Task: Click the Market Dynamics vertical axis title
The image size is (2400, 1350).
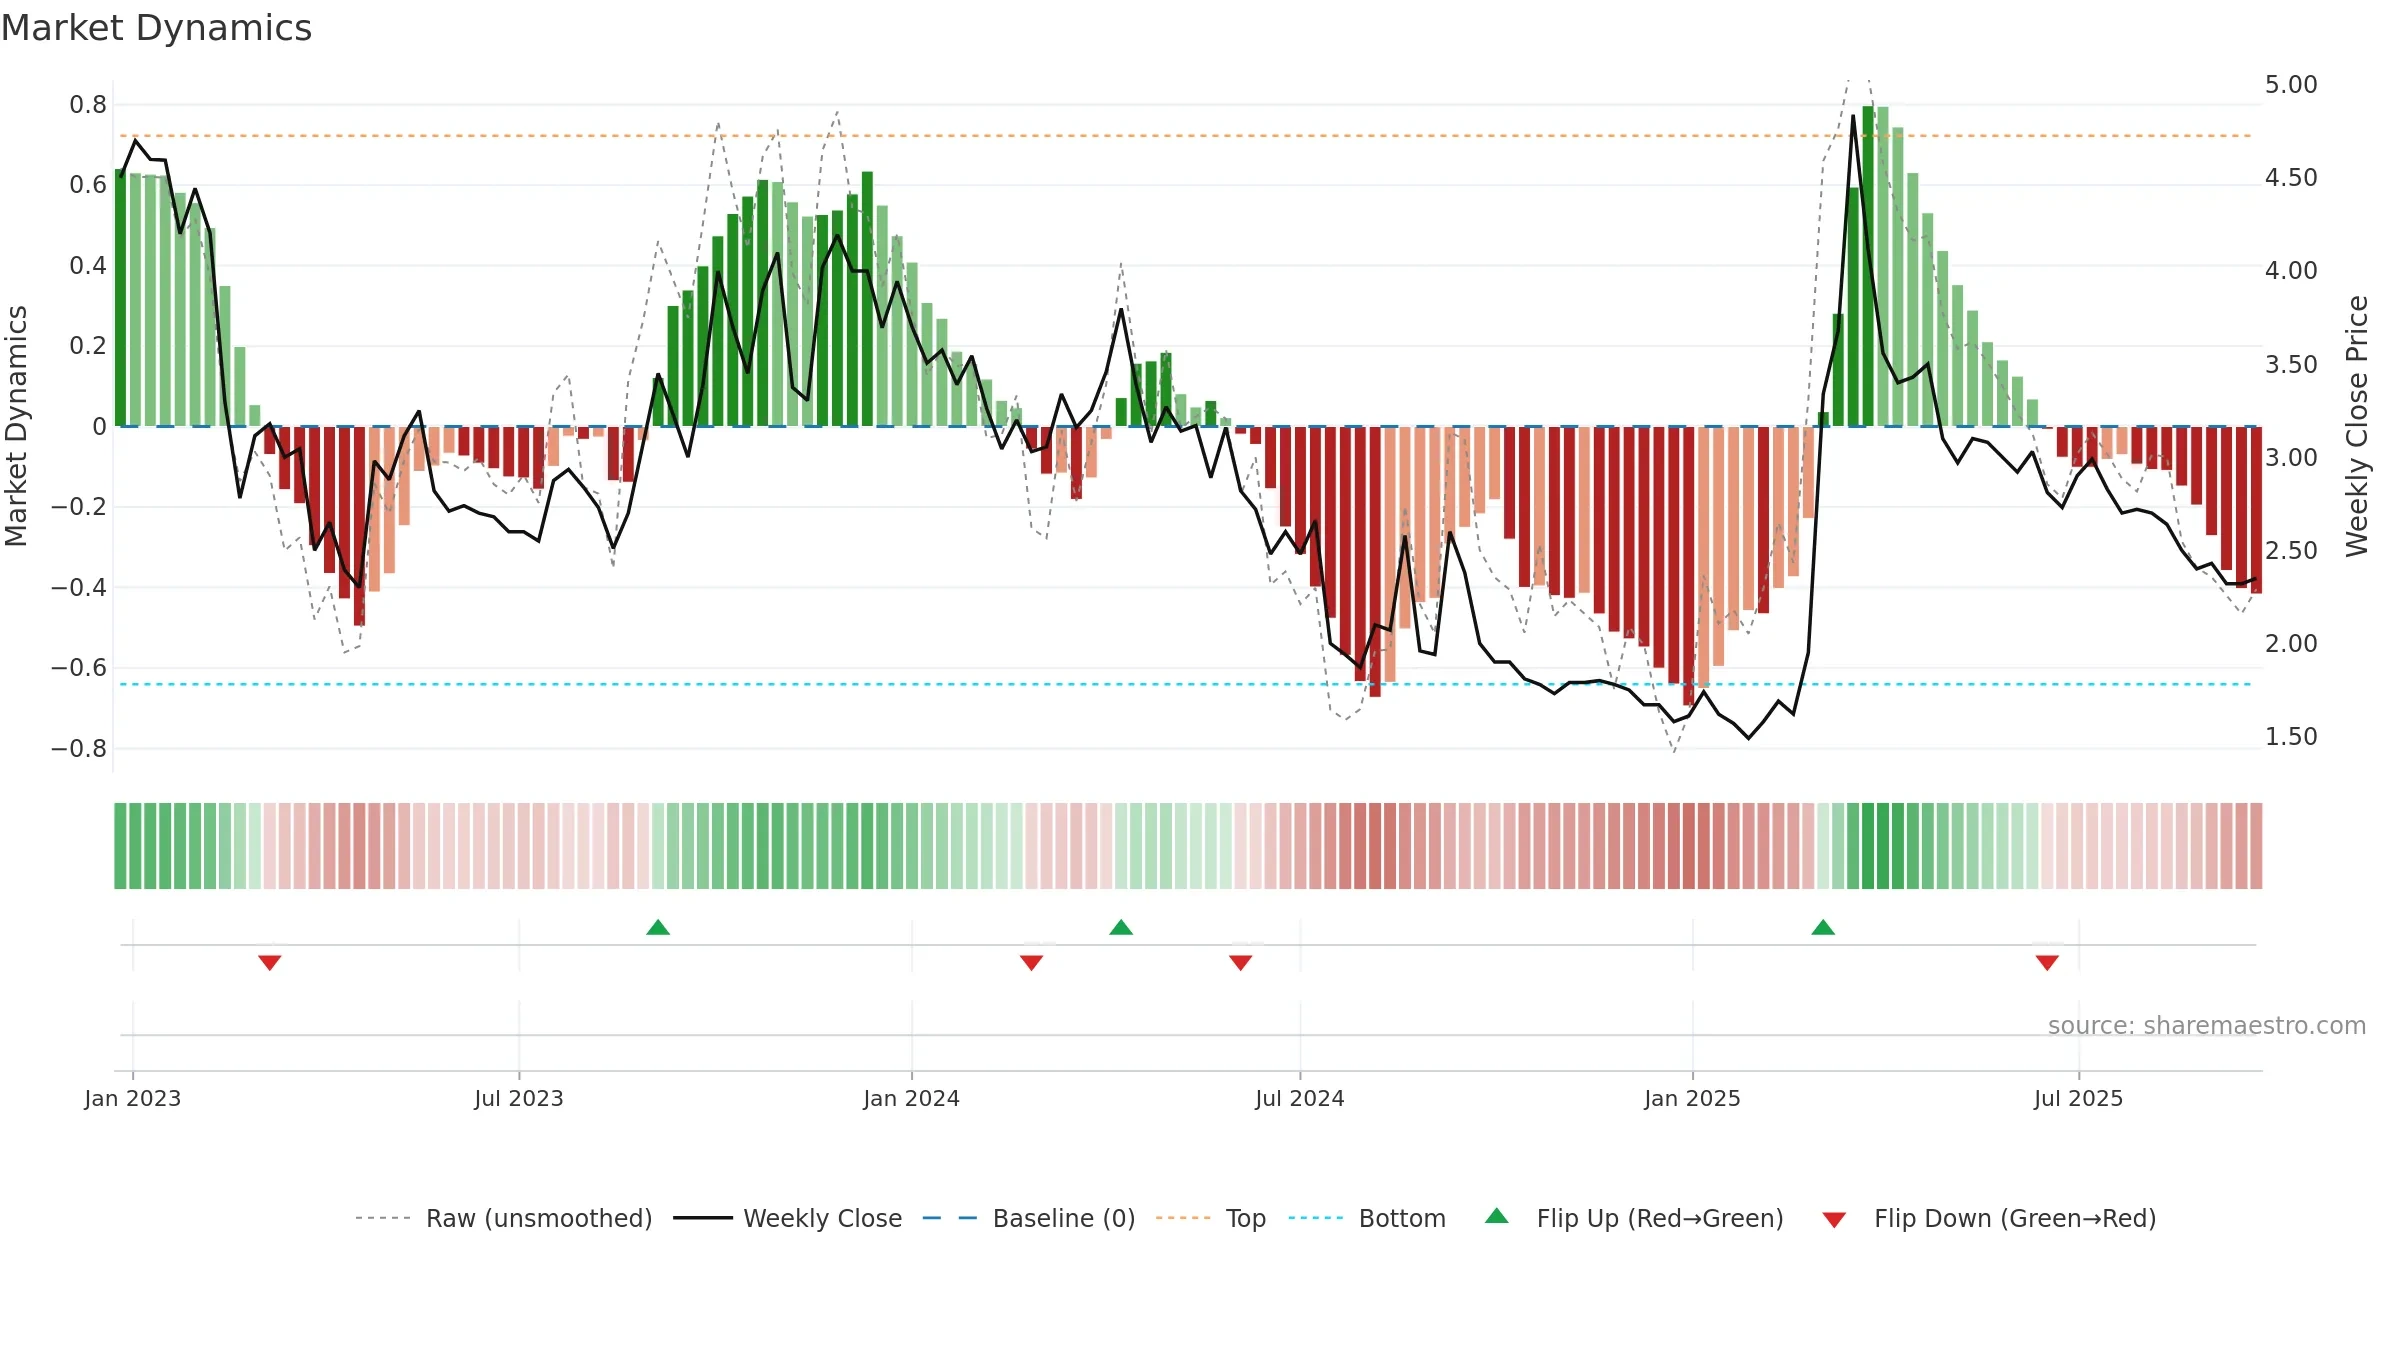Action: pos(16,426)
